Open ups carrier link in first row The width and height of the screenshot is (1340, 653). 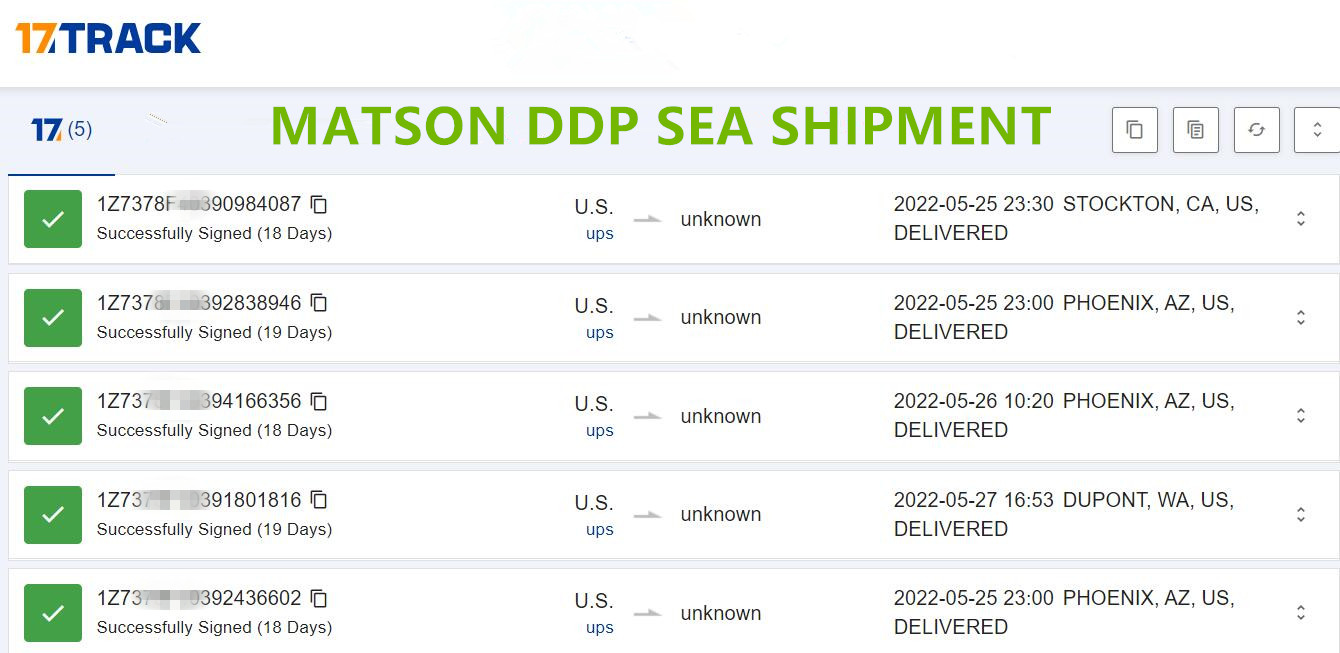pyautogui.click(x=600, y=234)
